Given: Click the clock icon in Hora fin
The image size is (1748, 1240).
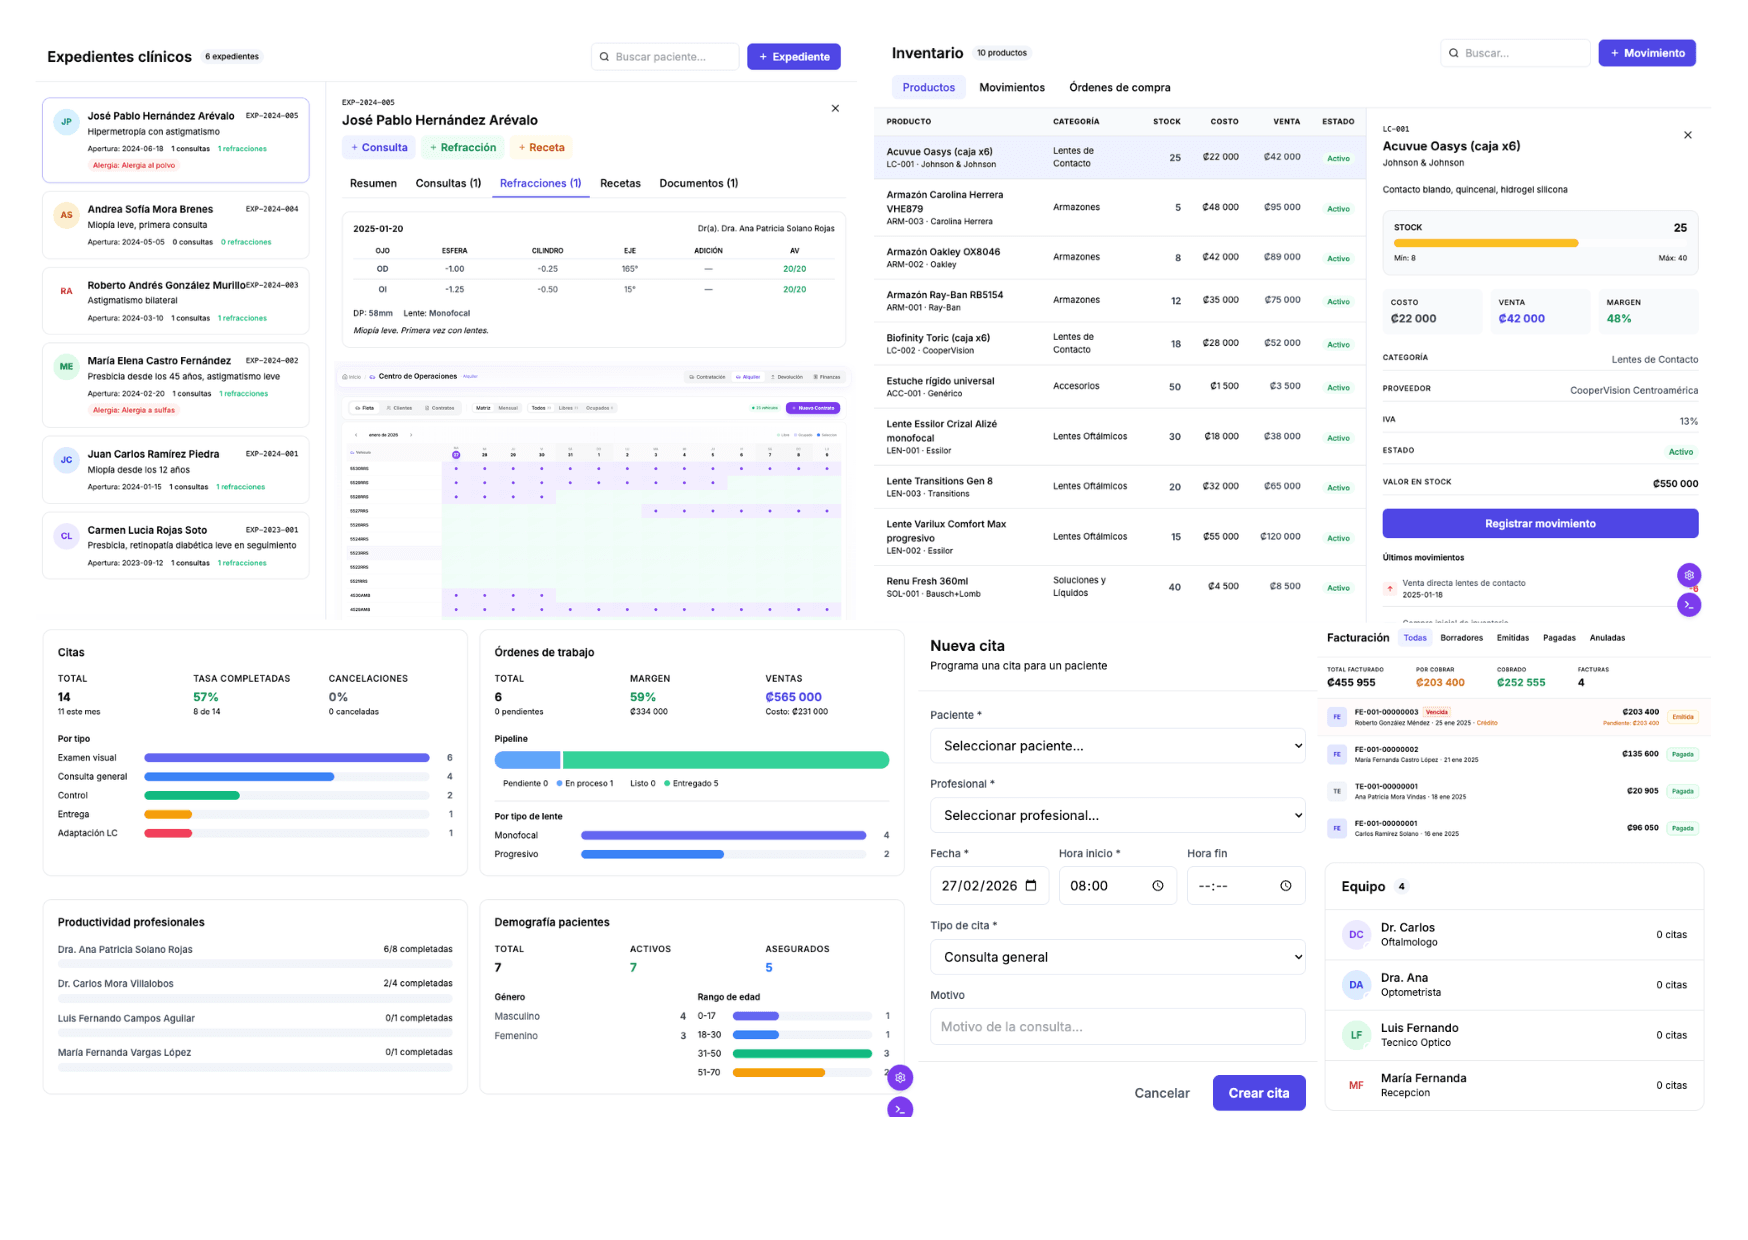Looking at the screenshot, I should pos(1285,886).
